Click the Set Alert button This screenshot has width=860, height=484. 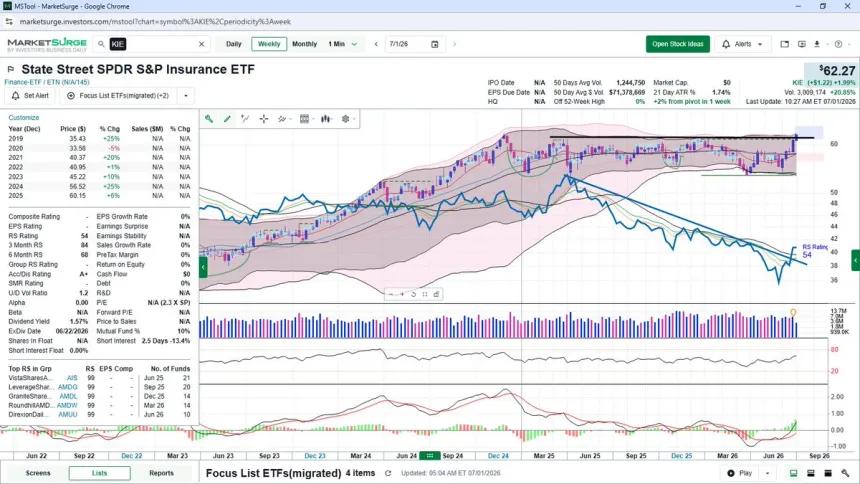point(31,95)
